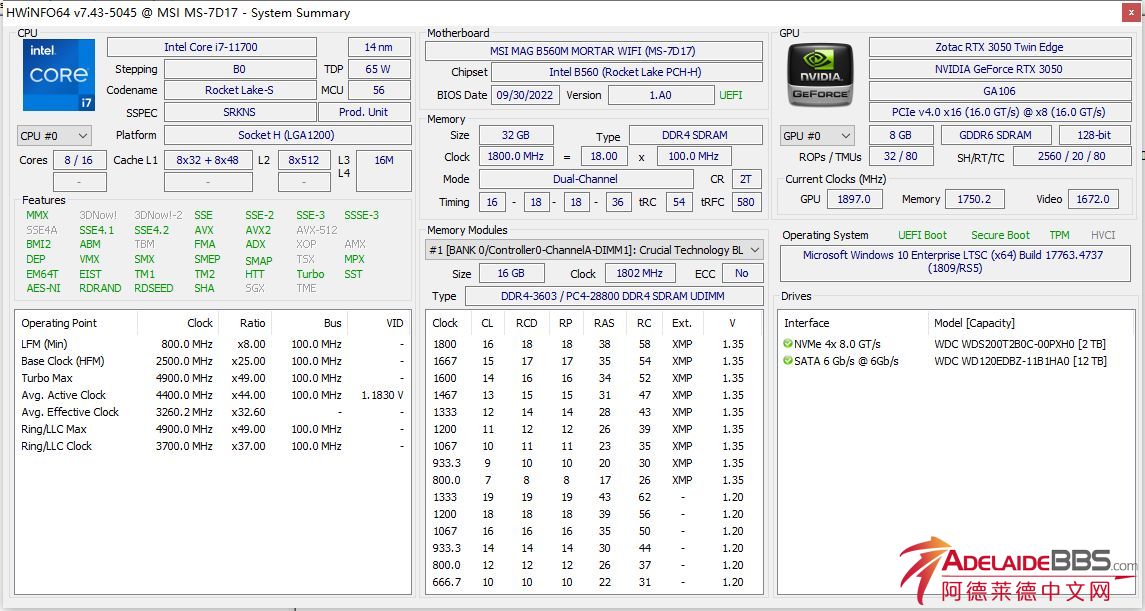This screenshot has width=1145, height=611.
Task: Open the Memory Modules DIMM slot dropdown
Action: [x=755, y=250]
